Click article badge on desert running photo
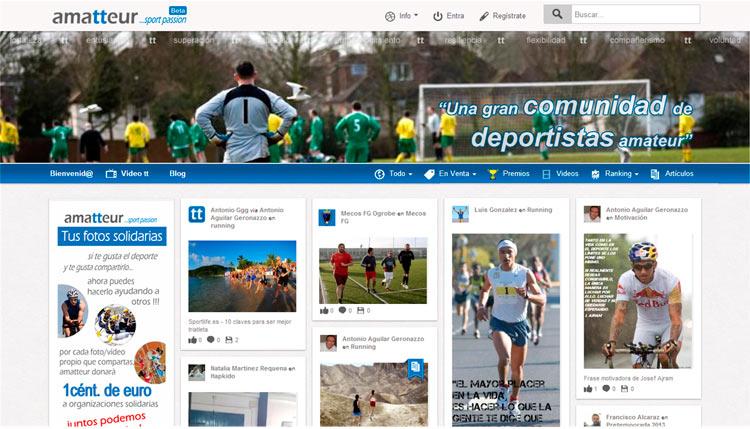750x429 pixels. 415,368
